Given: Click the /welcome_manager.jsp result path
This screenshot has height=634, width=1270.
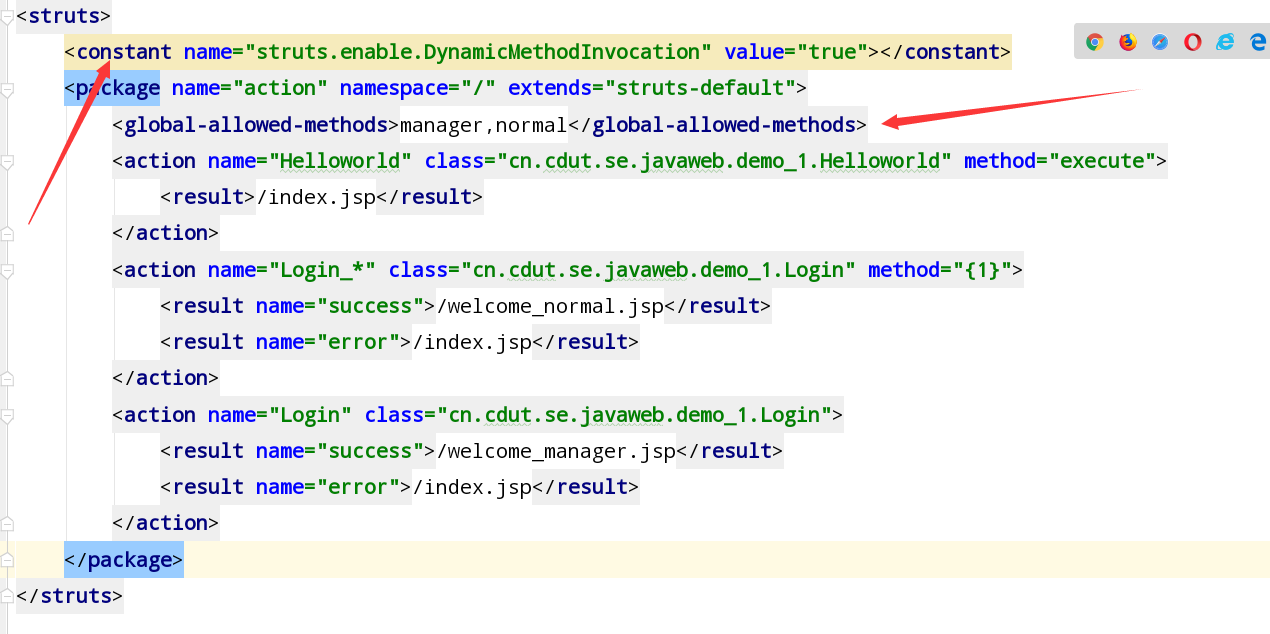Looking at the screenshot, I should (557, 451).
